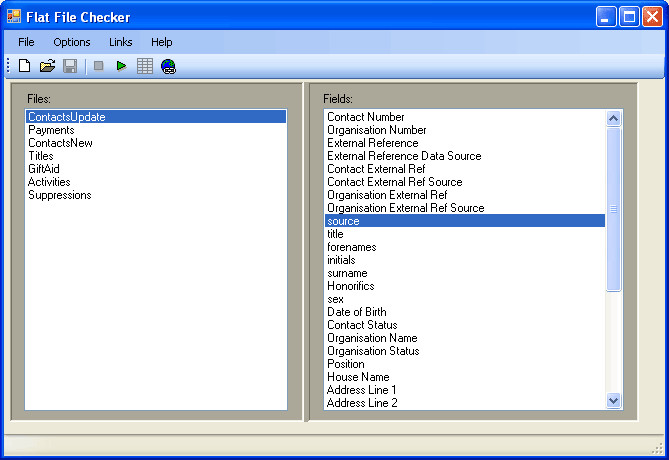
Task: Select the Position field
Action: 465,364
